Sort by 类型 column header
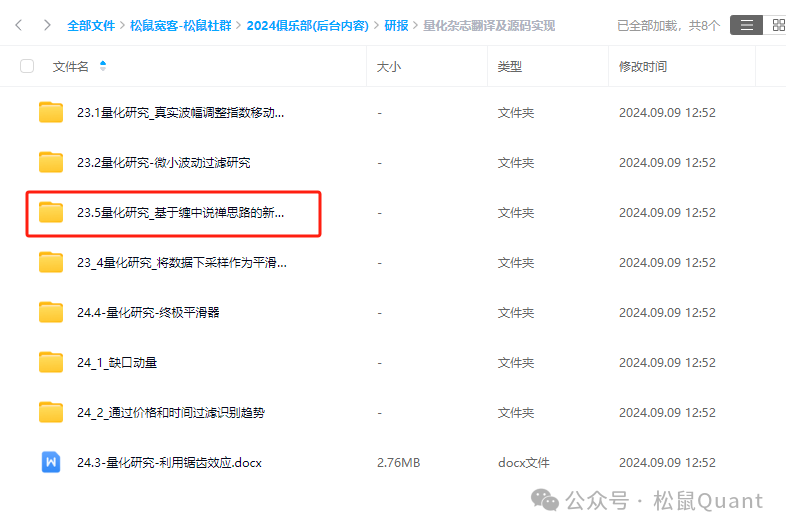Screen dimensions: 786x531 [510, 67]
